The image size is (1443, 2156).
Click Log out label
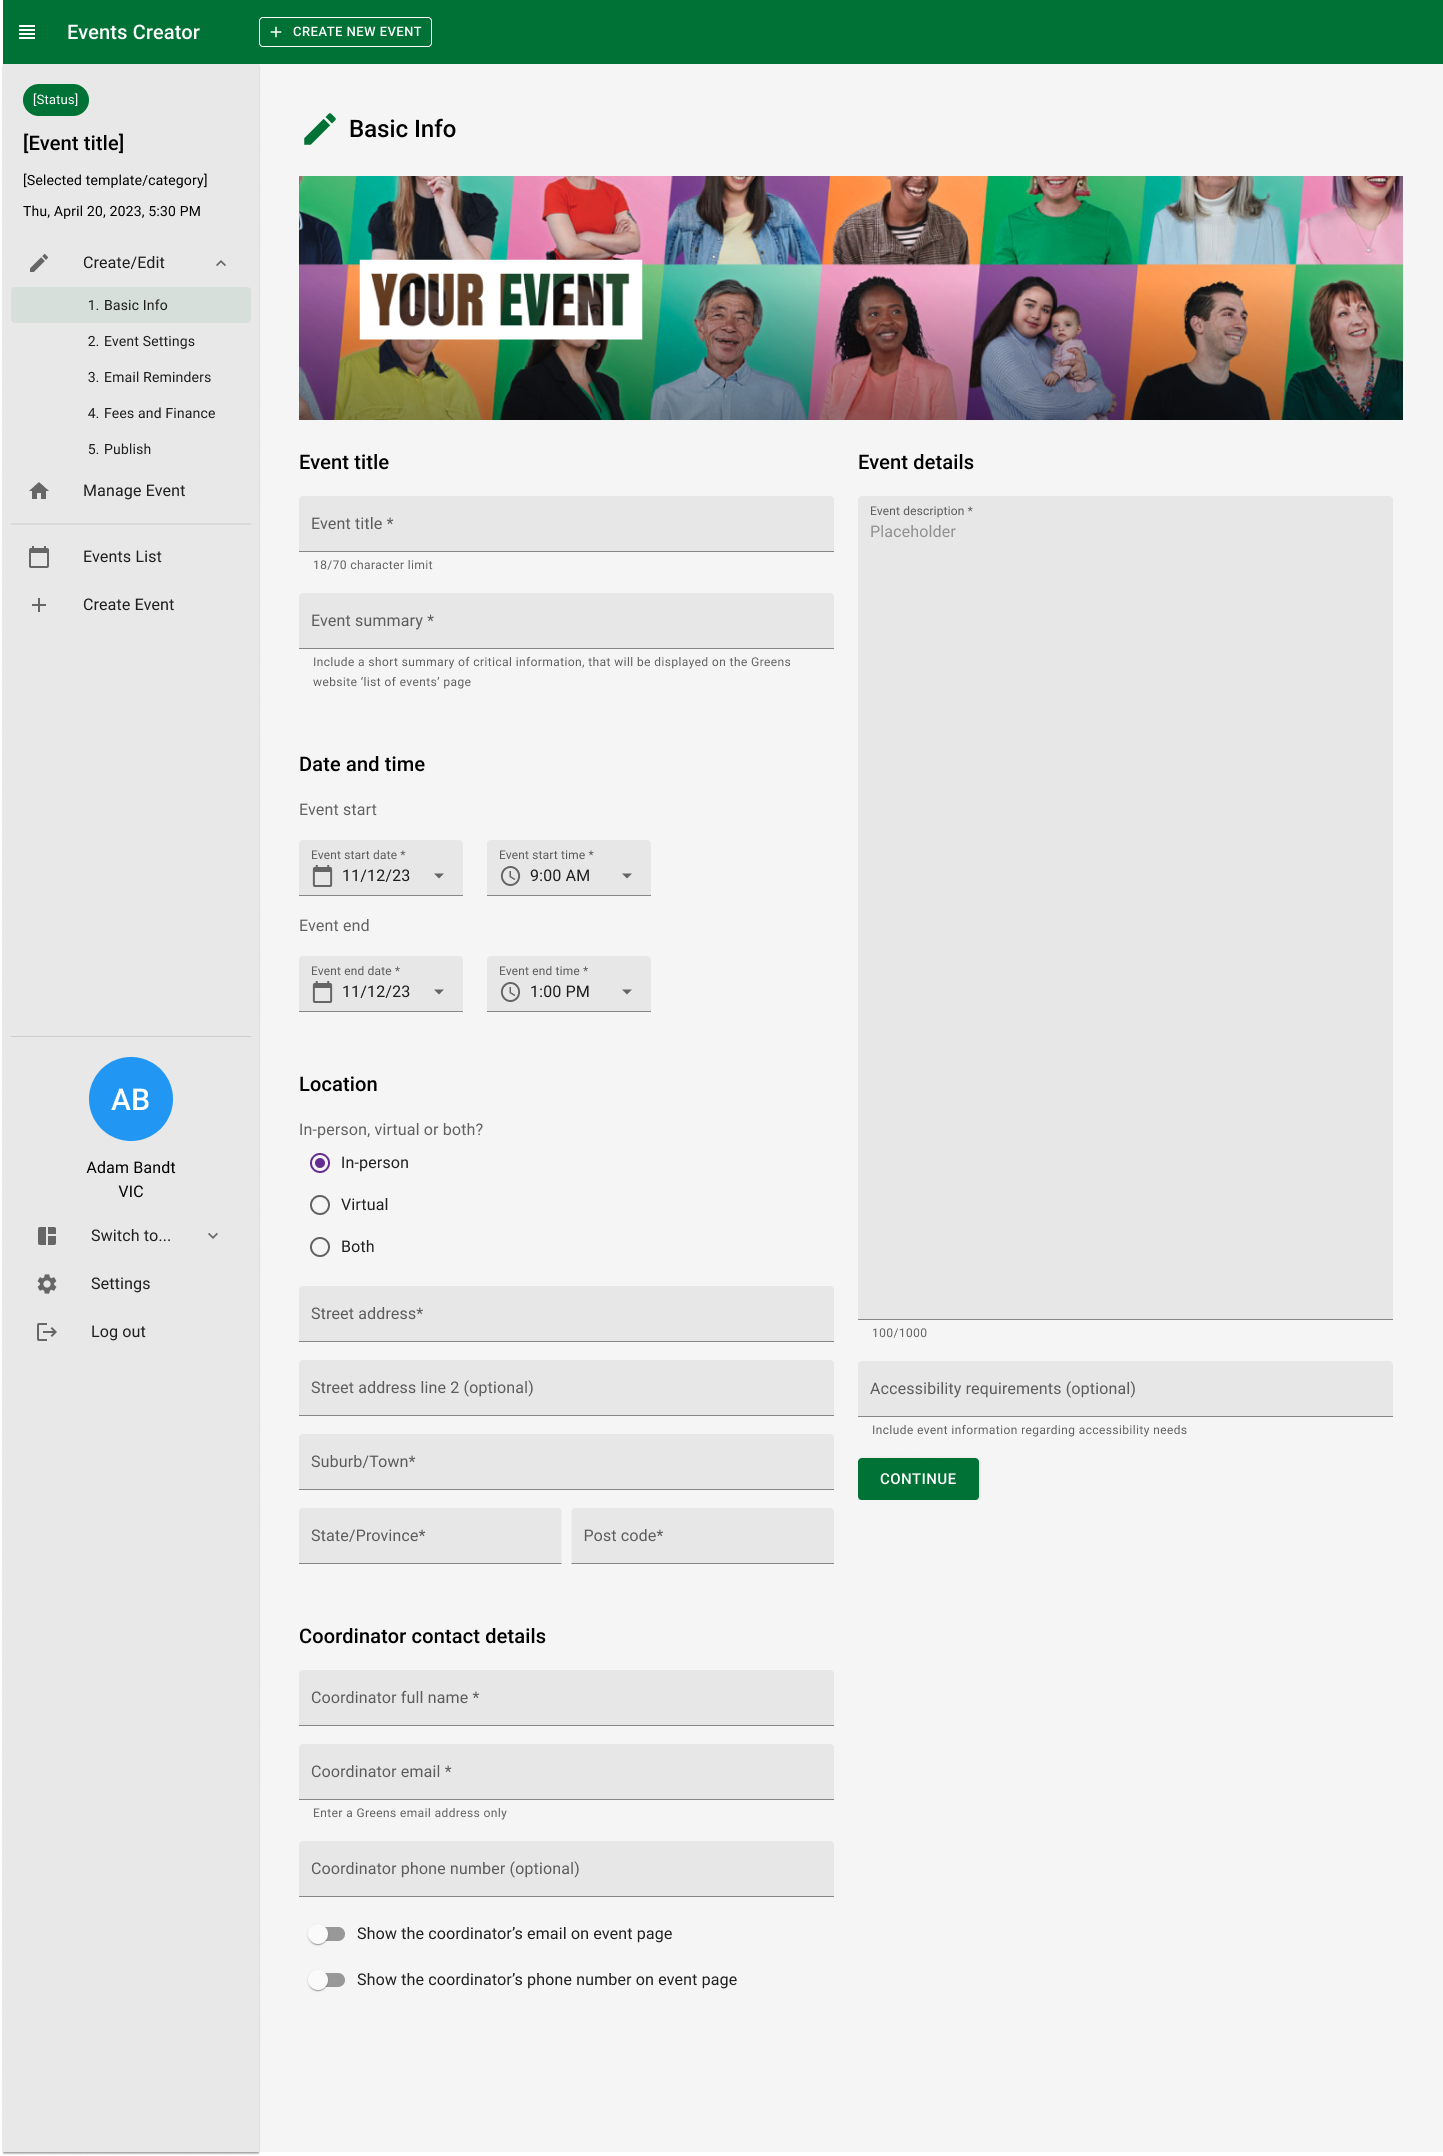[118, 1332]
